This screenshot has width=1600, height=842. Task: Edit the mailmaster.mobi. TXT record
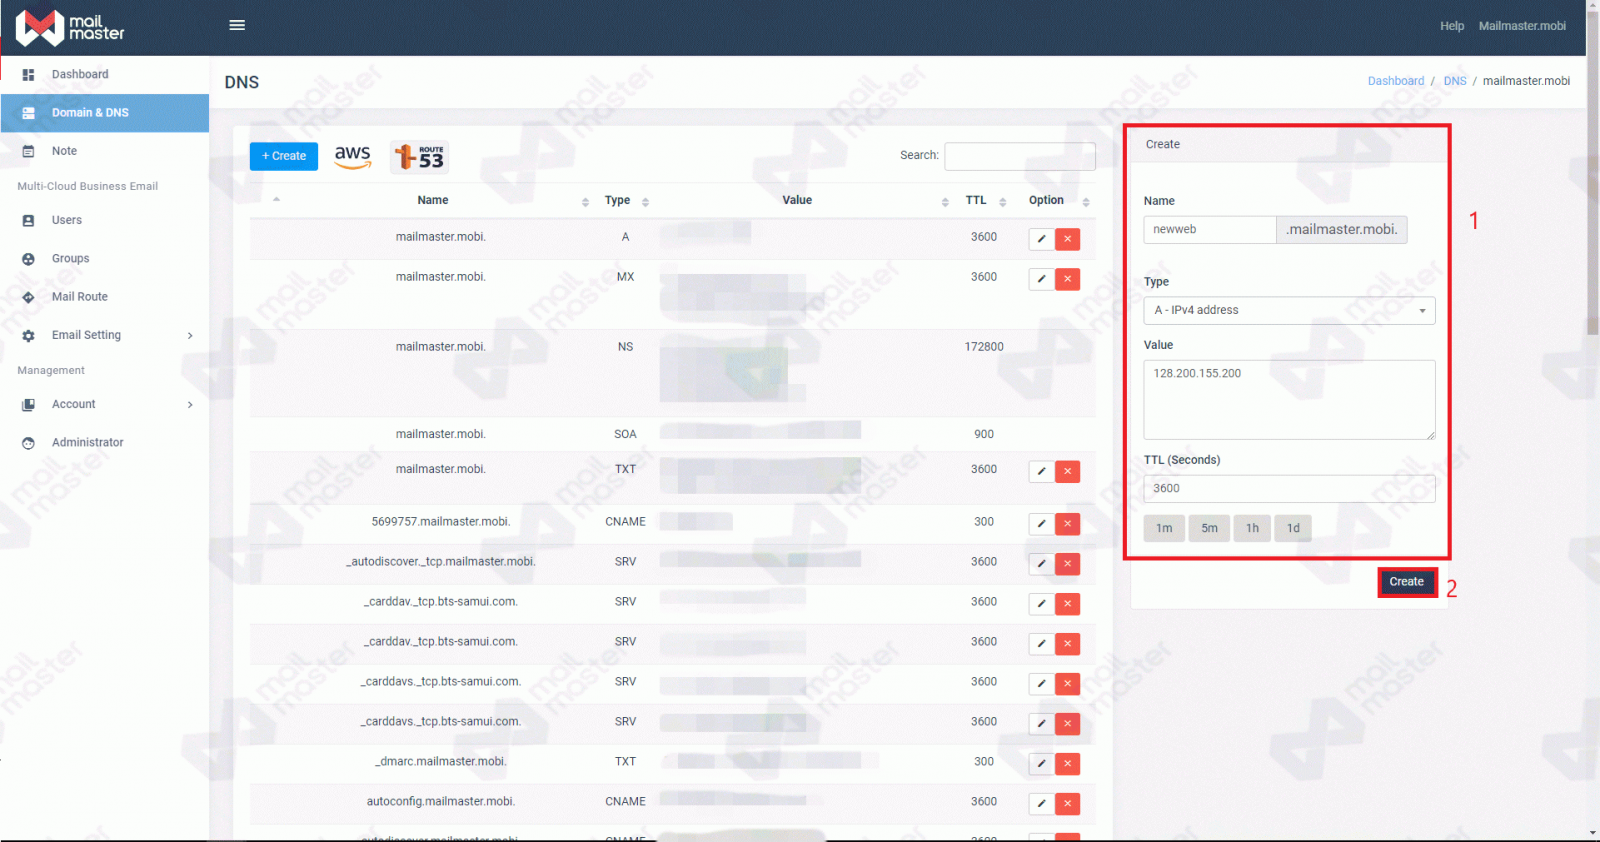(1041, 471)
